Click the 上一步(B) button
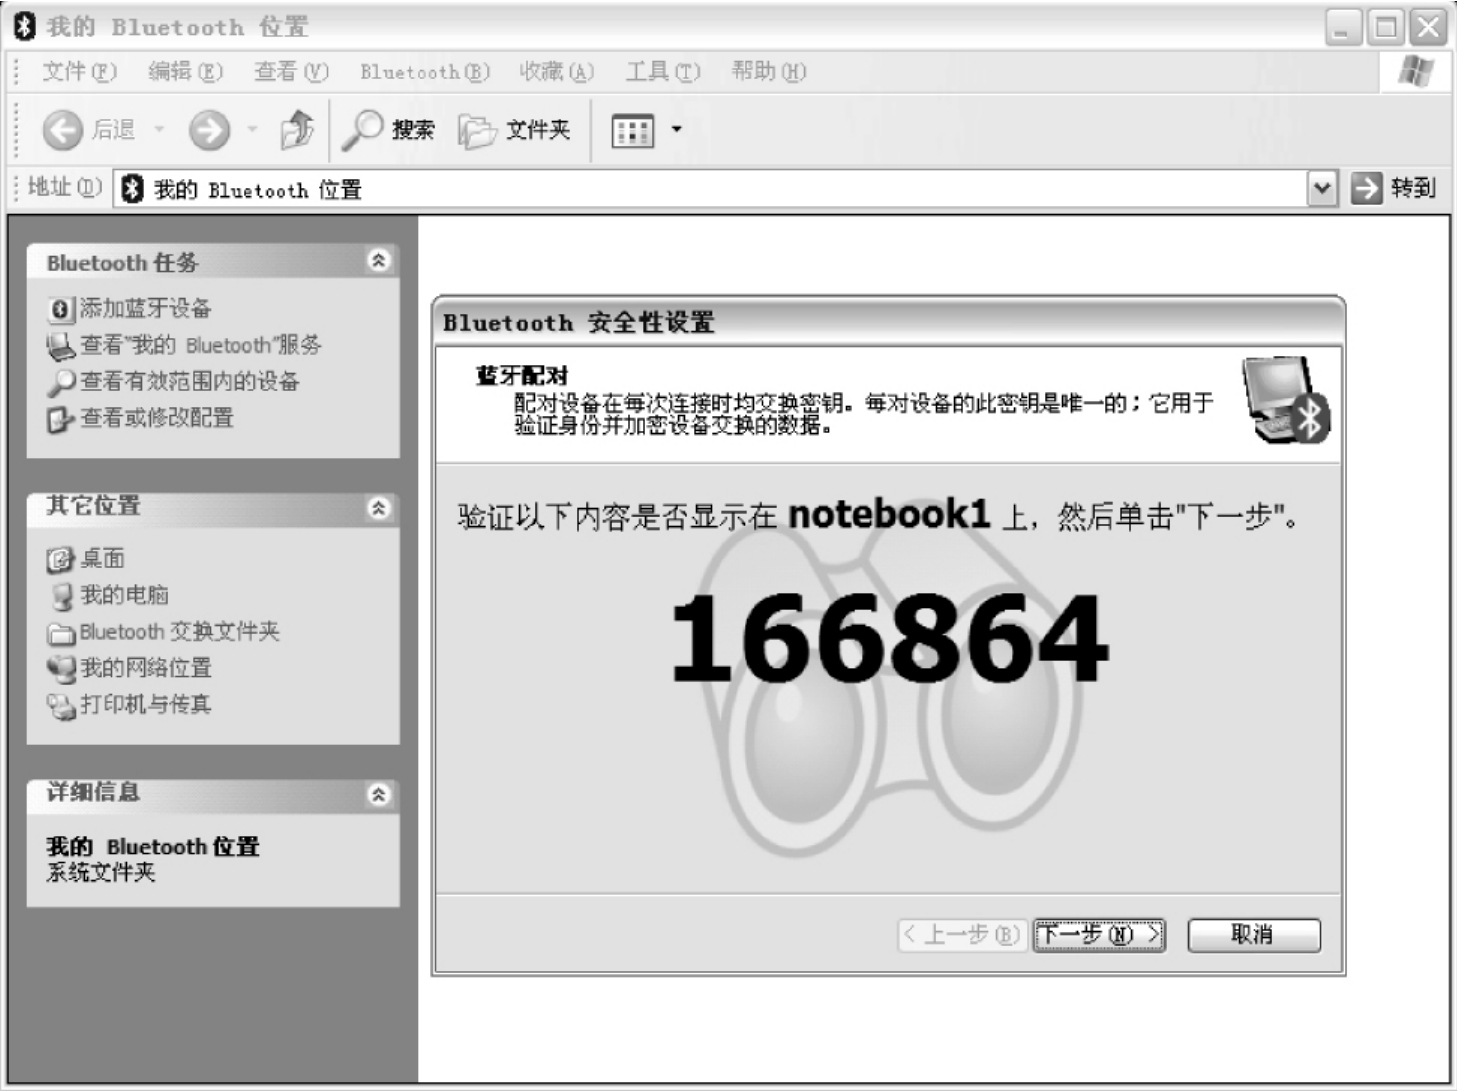Viewport: 1457px width, 1091px height. point(962,935)
